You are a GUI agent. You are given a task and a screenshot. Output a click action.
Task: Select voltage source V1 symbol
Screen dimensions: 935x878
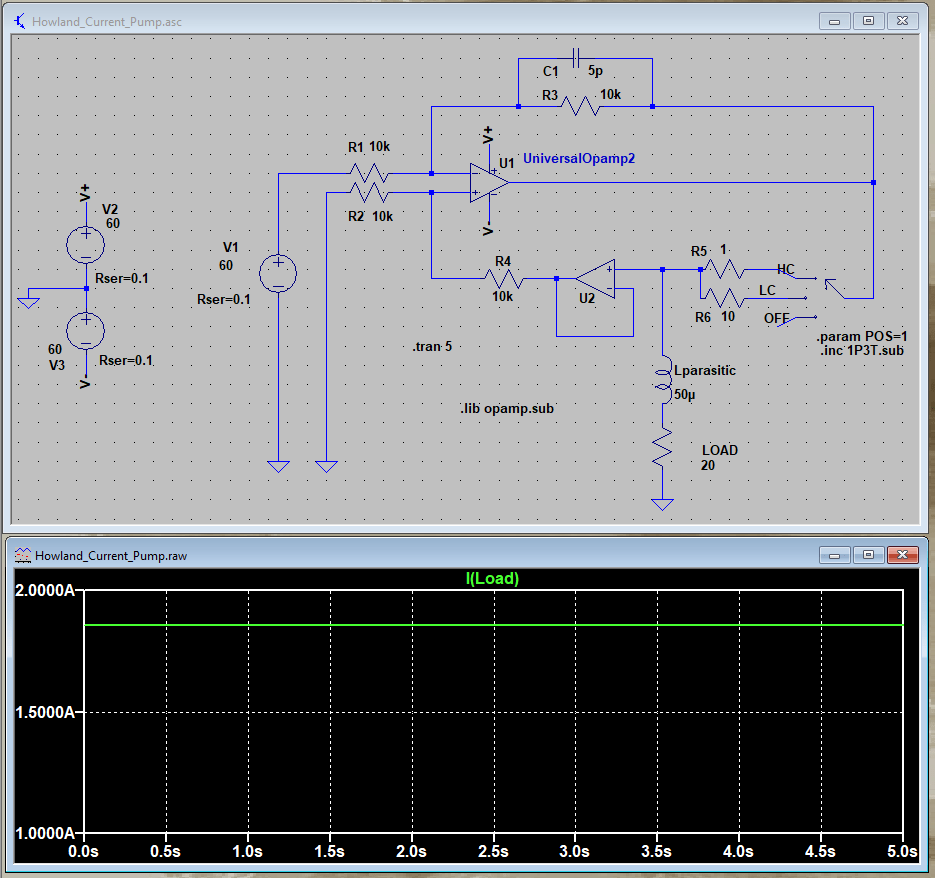click(278, 272)
